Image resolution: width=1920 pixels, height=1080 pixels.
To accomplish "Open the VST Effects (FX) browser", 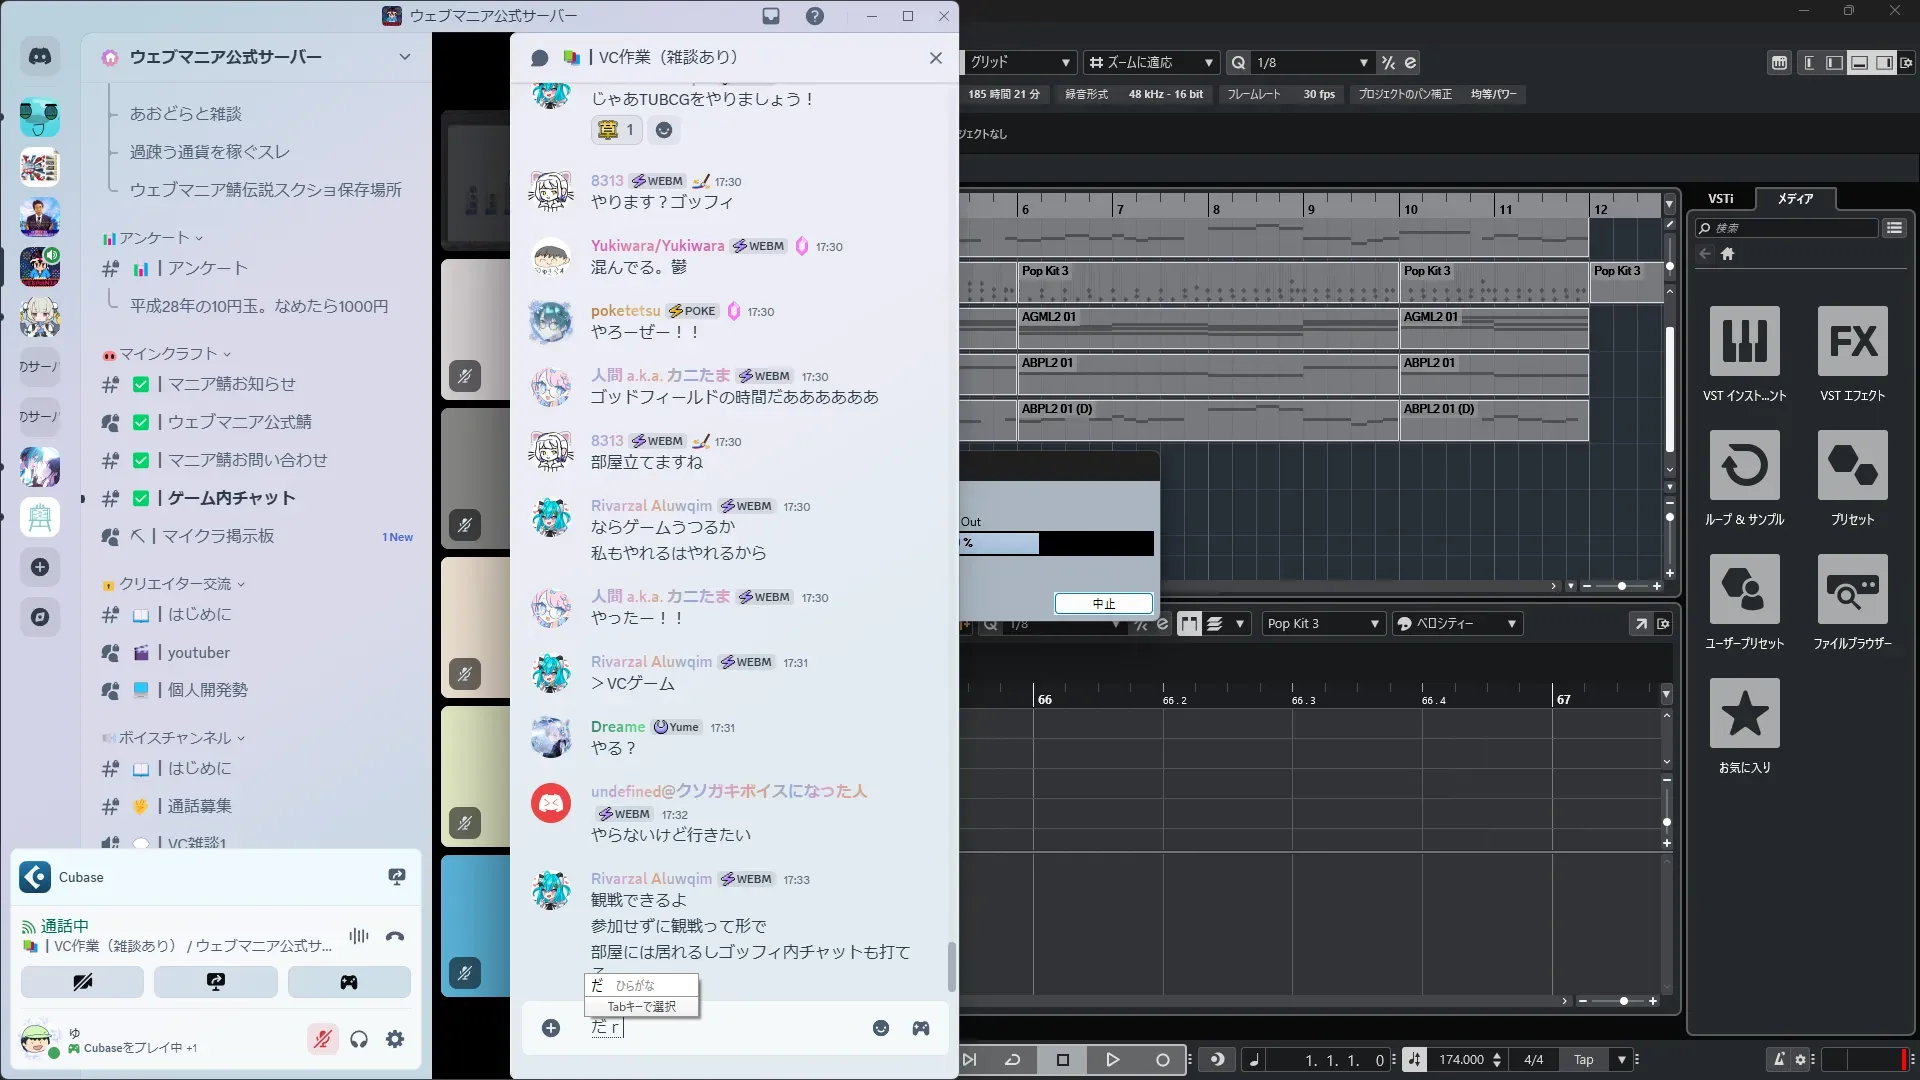I will pos(1852,341).
